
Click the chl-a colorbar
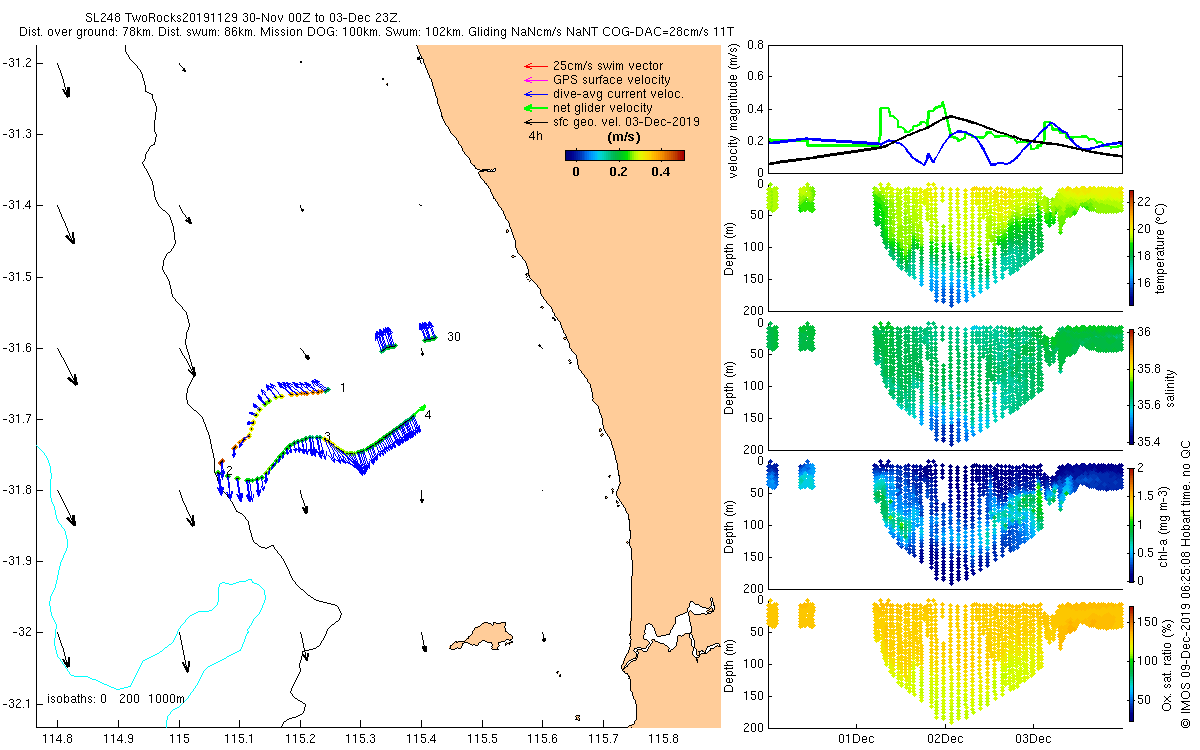1132,523
